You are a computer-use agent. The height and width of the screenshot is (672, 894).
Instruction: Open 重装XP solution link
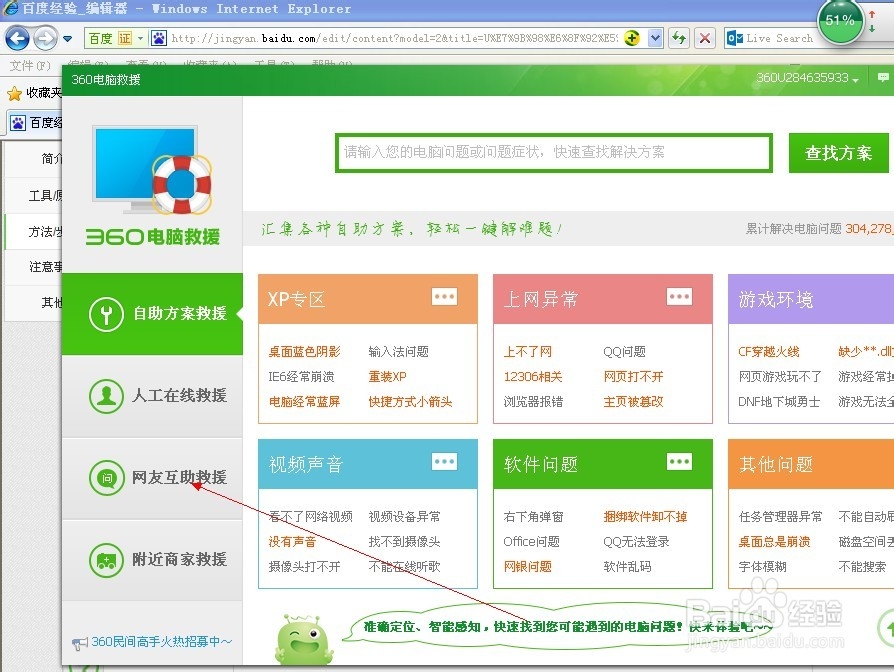[388, 377]
